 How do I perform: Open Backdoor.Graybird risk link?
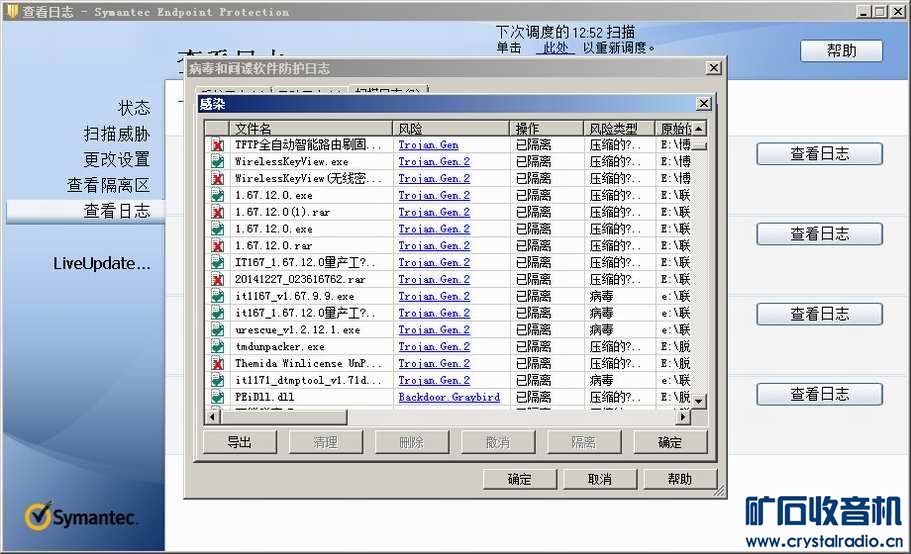pyautogui.click(x=449, y=397)
